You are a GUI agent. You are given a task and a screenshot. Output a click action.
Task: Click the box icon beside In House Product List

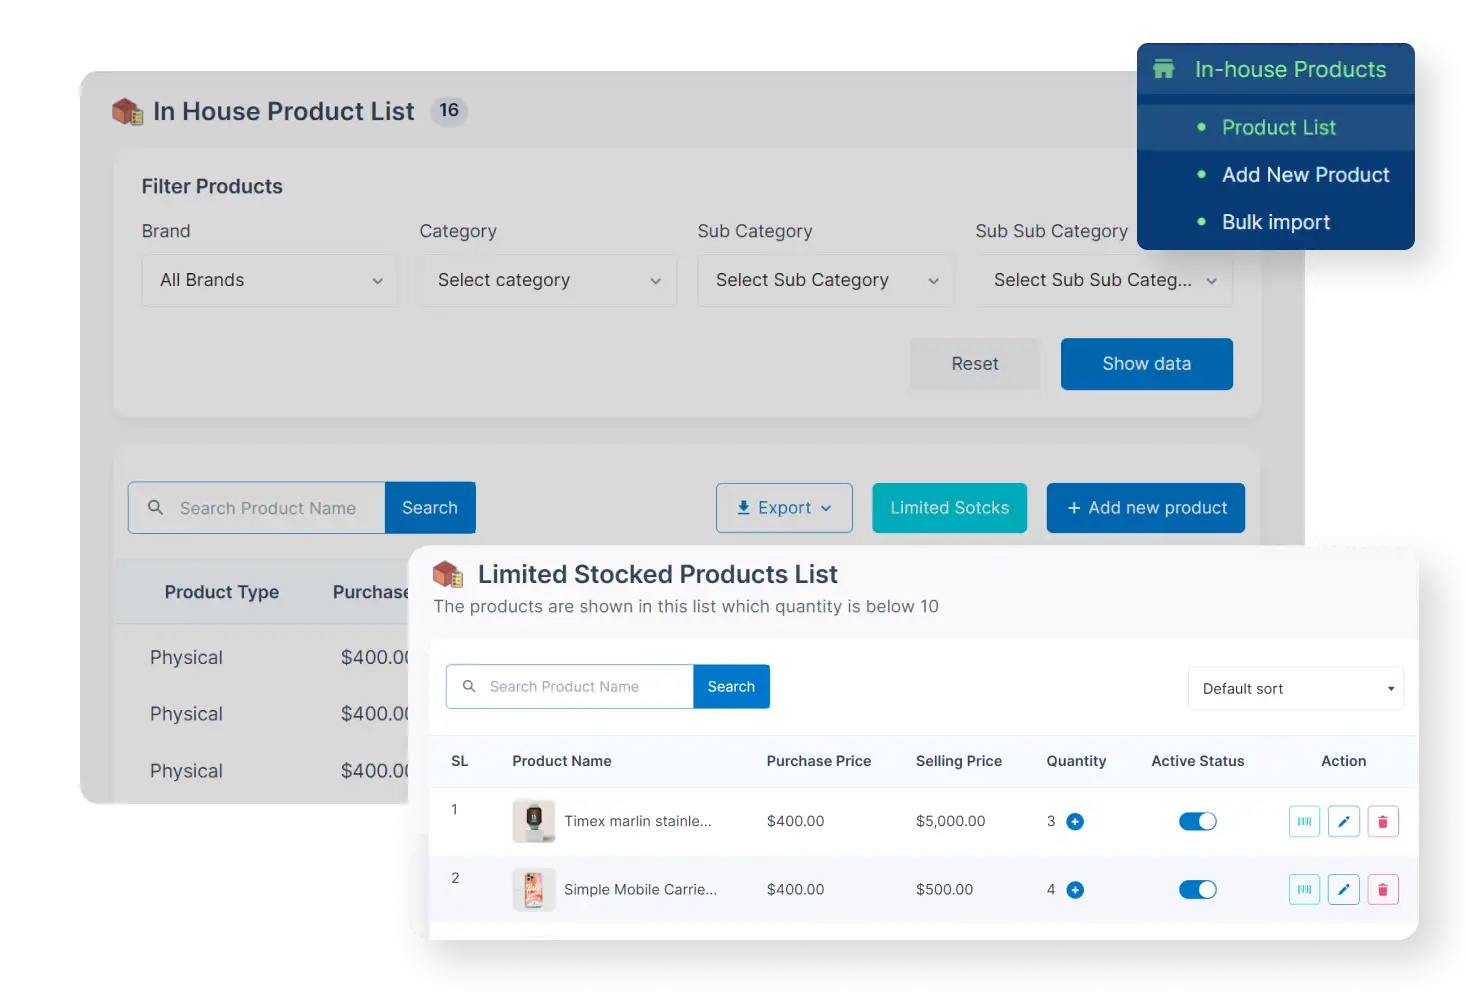point(126,111)
